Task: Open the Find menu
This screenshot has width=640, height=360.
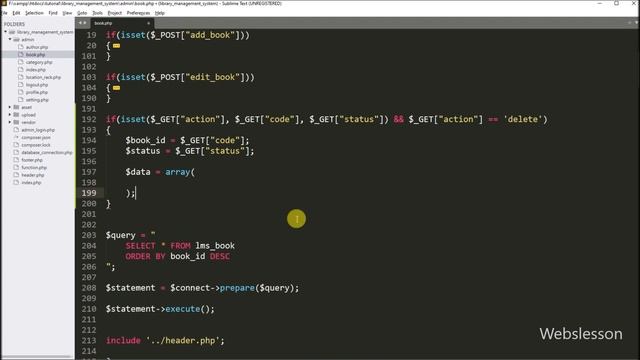Action: (53, 13)
